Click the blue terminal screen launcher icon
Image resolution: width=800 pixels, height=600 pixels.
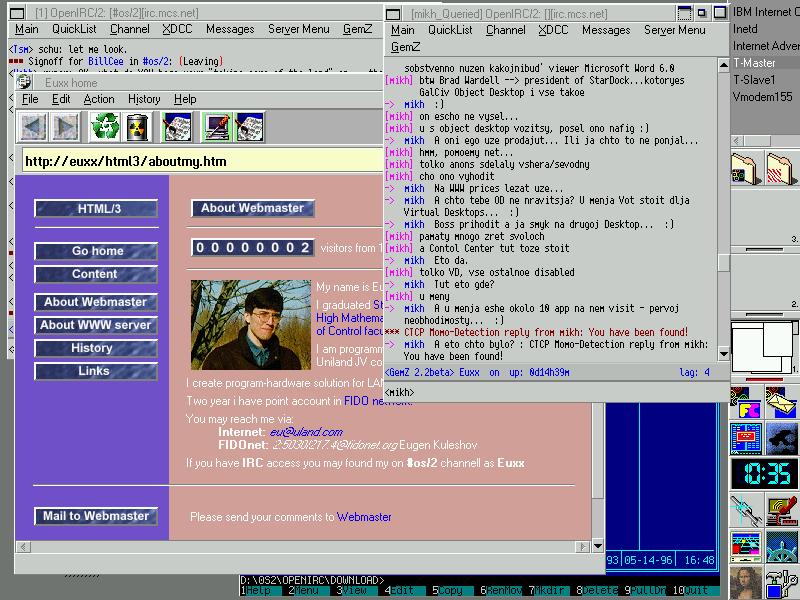746,438
